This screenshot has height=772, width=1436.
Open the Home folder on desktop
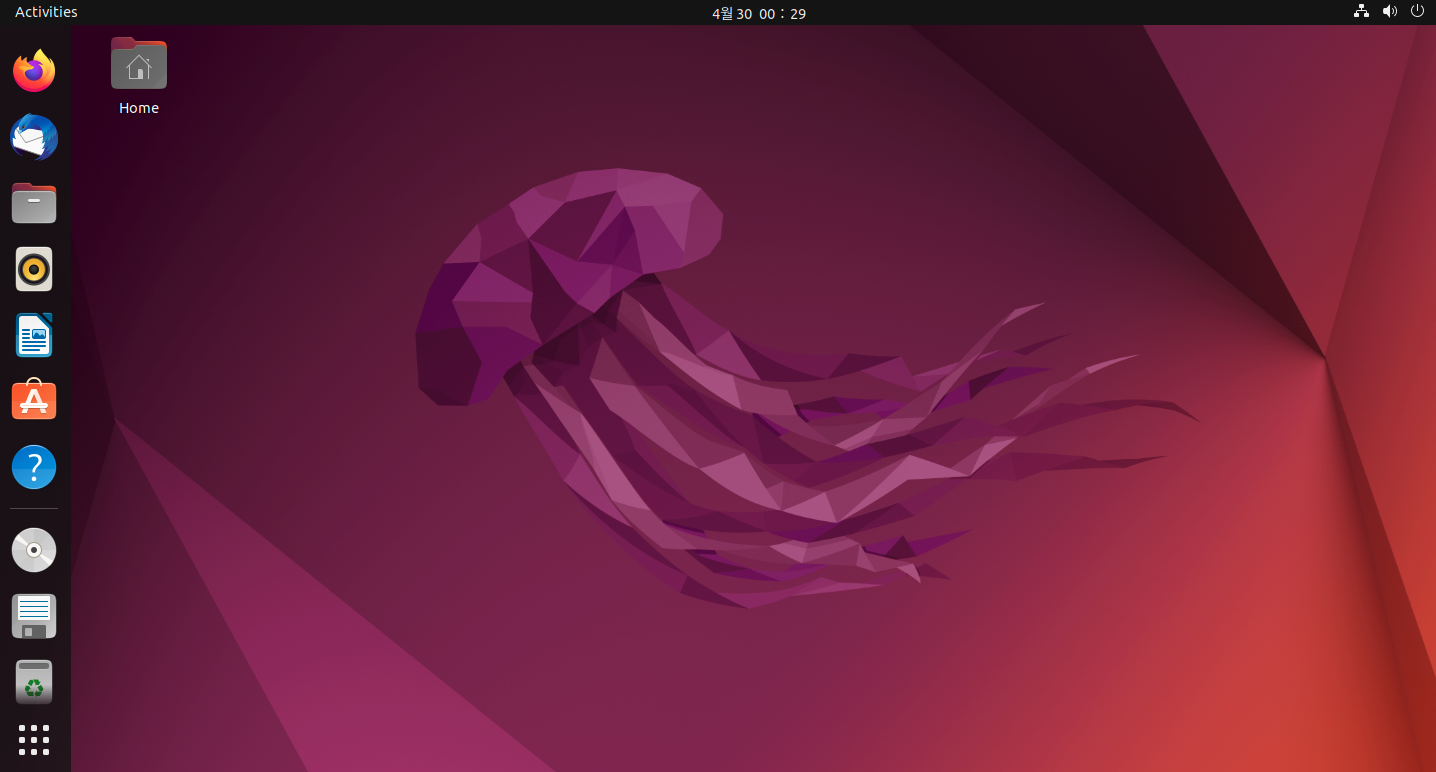[139, 63]
